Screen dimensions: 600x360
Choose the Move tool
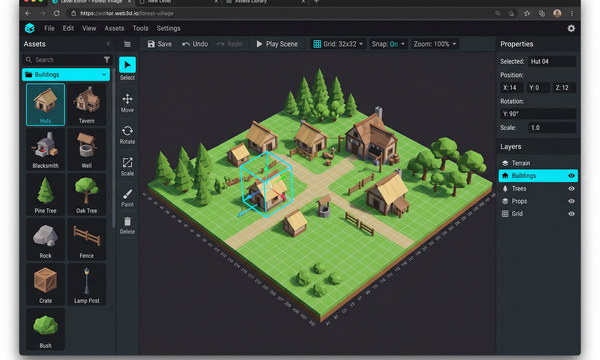[x=127, y=103]
